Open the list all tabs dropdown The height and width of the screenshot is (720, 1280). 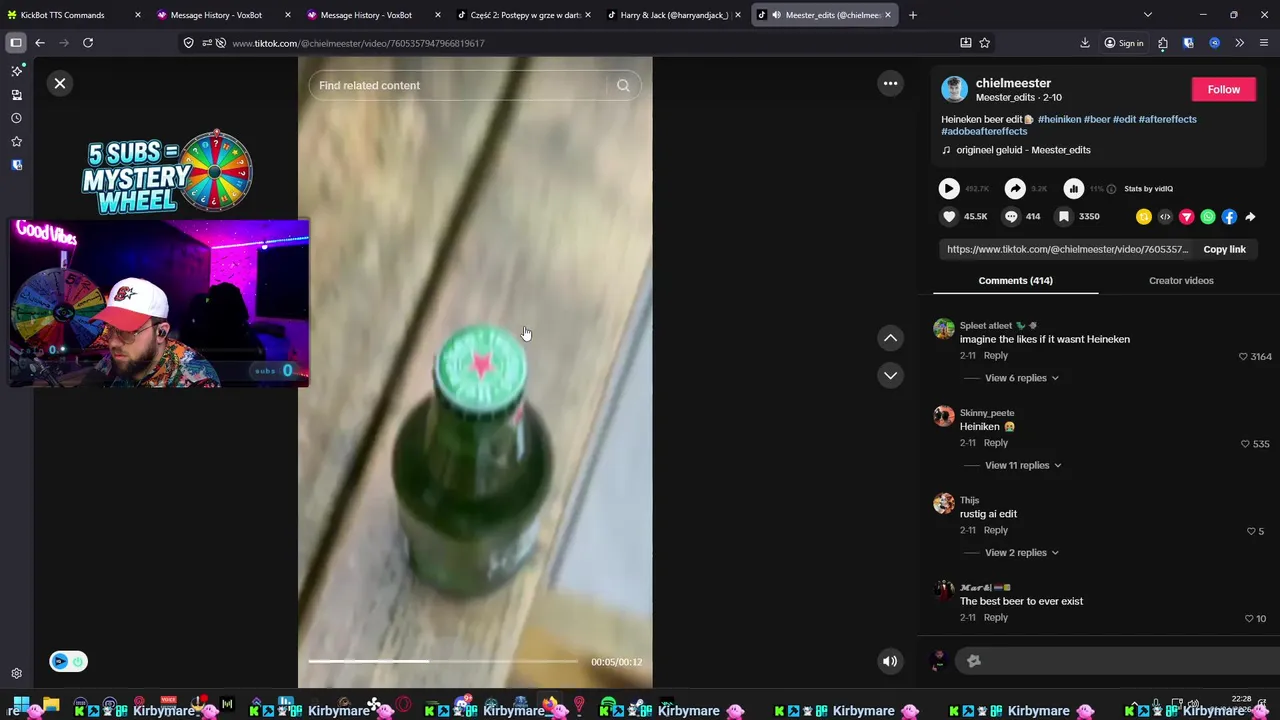pyautogui.click(x=1147, y=15)
